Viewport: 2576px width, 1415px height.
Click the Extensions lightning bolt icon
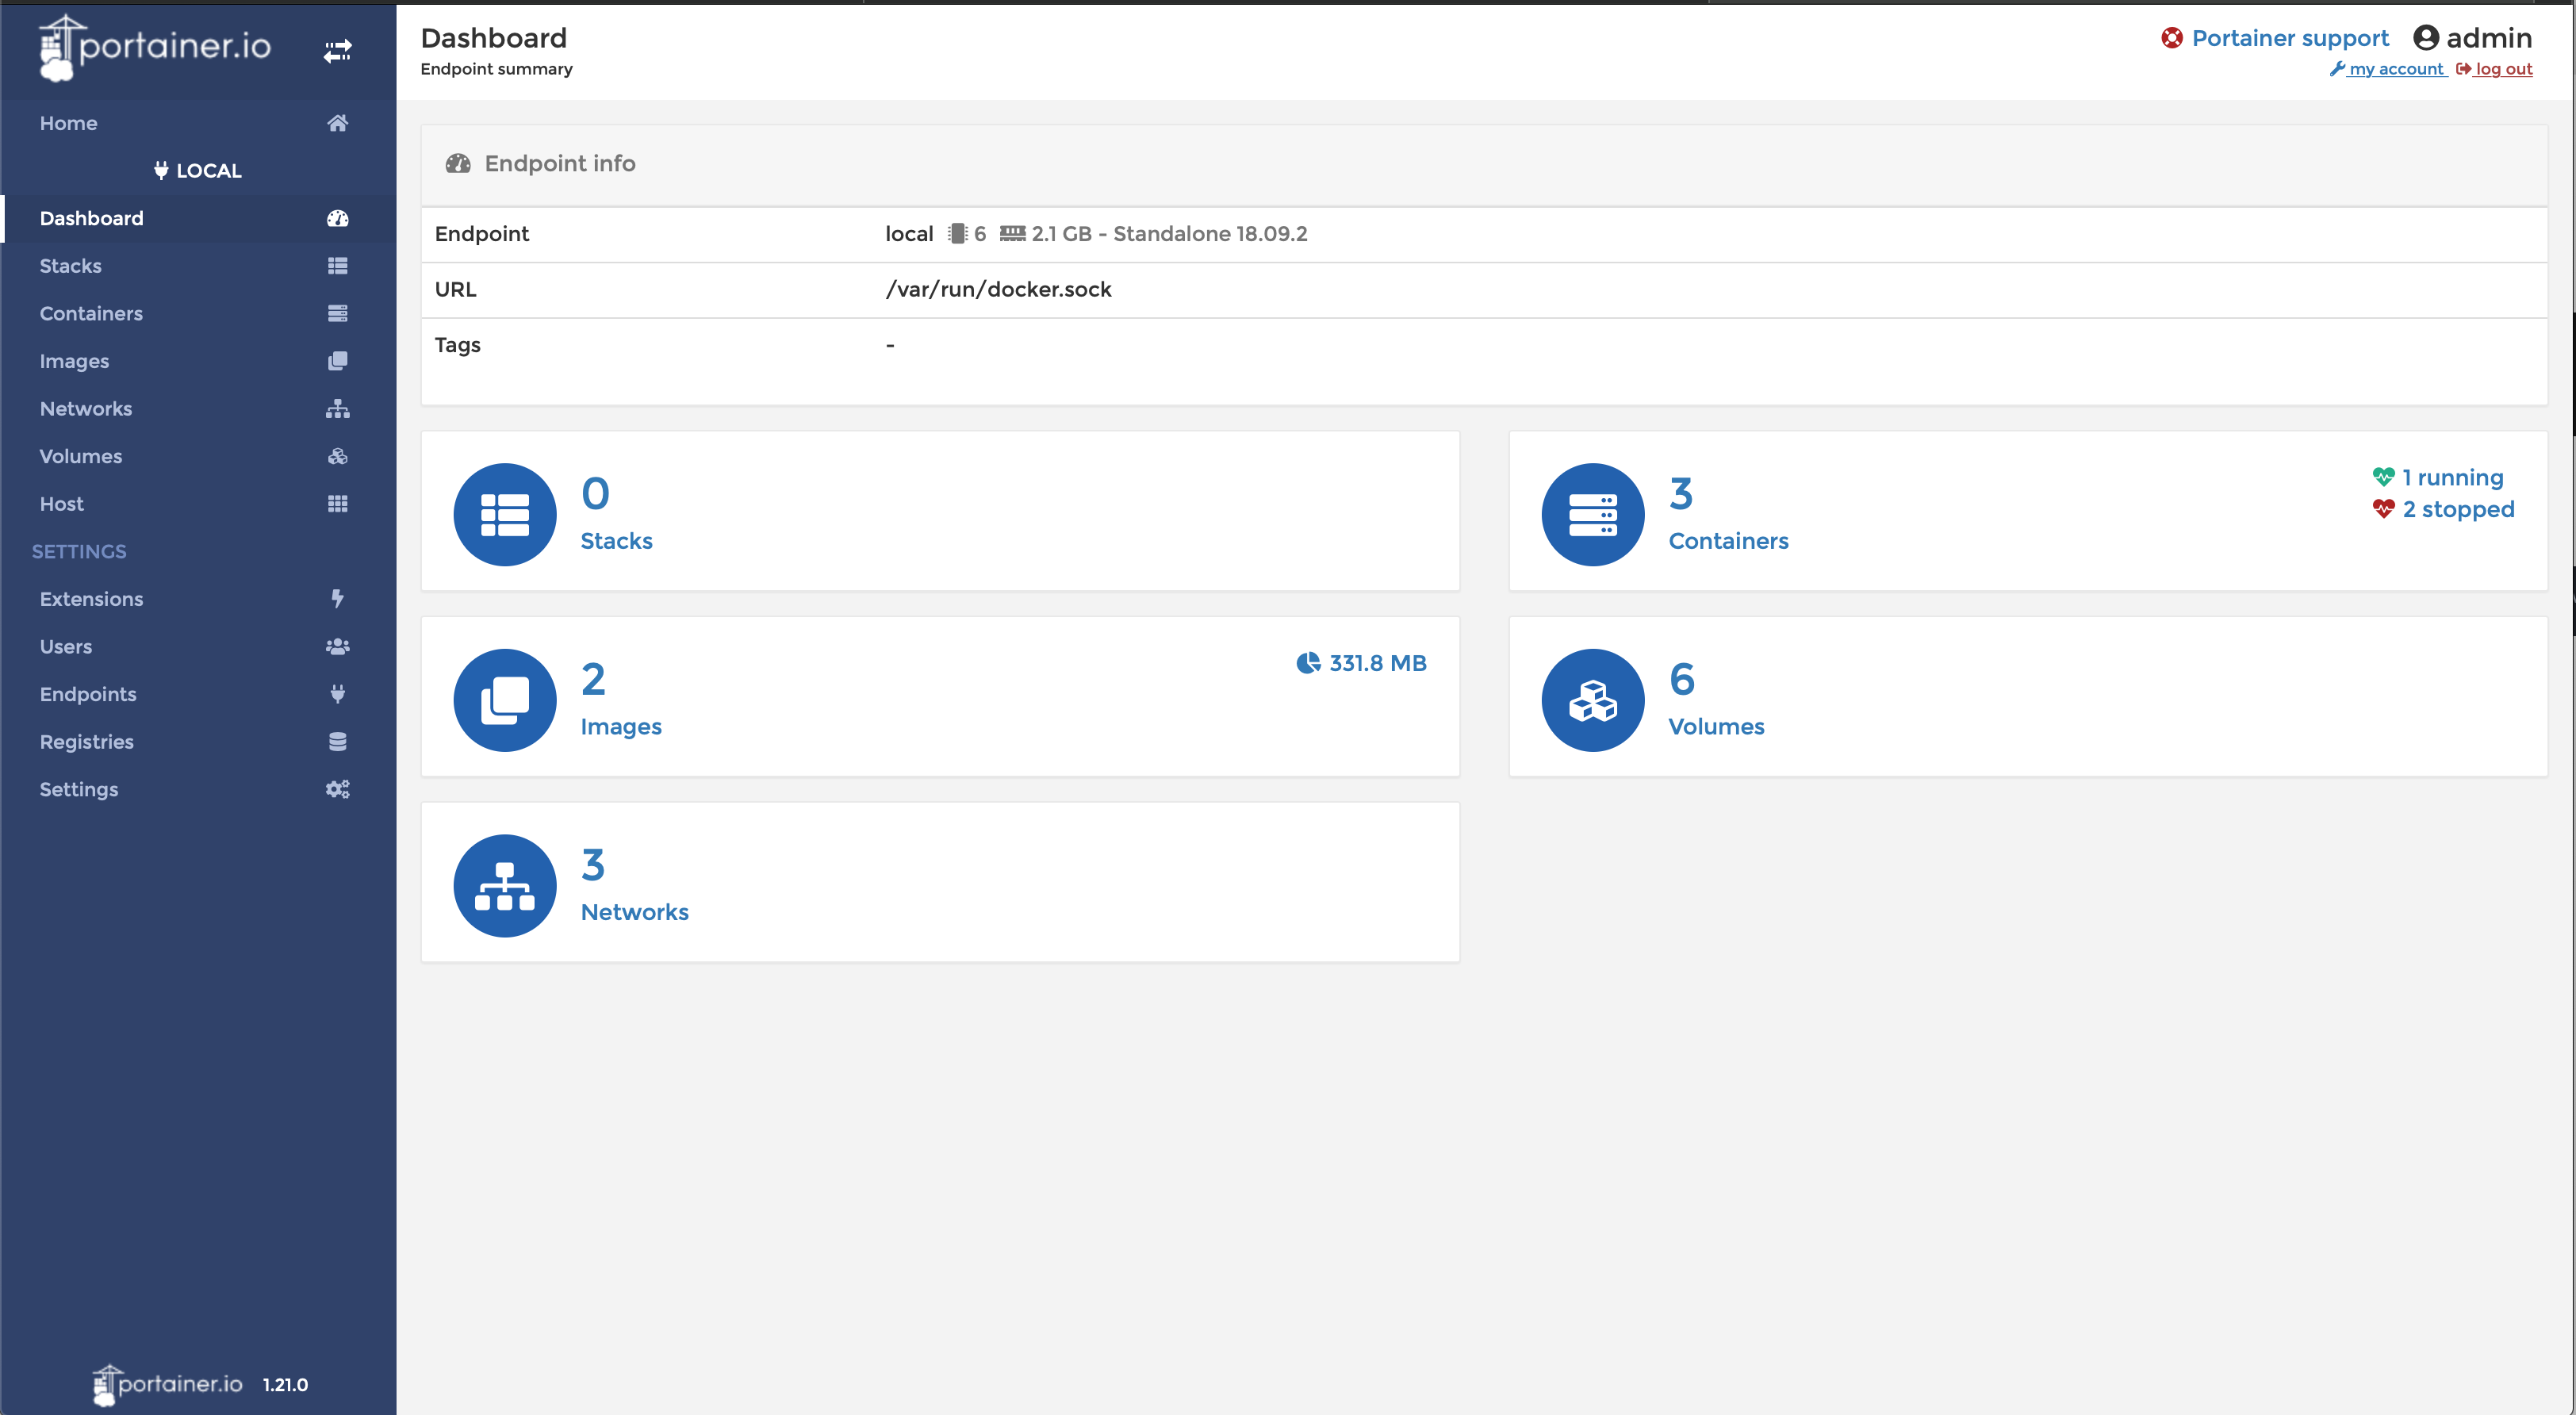337,599
